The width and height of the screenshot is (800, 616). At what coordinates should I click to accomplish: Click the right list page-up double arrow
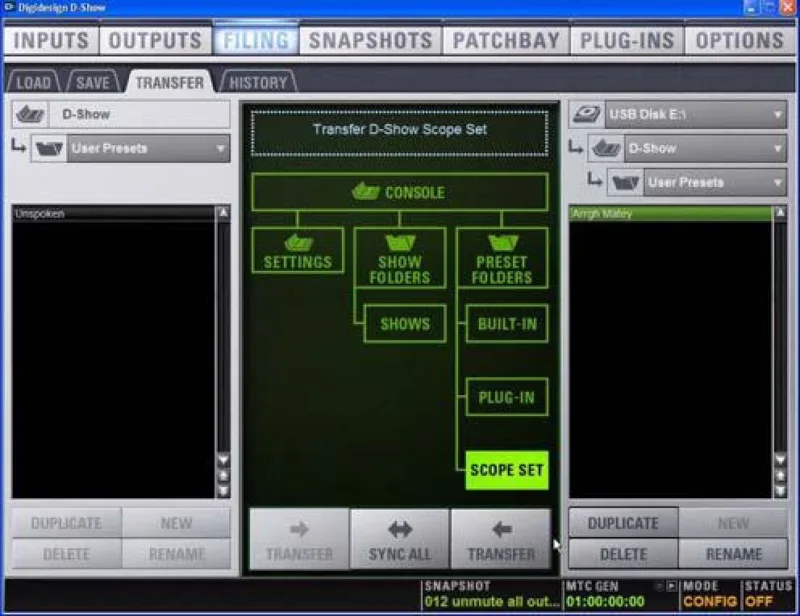(780, 476)
